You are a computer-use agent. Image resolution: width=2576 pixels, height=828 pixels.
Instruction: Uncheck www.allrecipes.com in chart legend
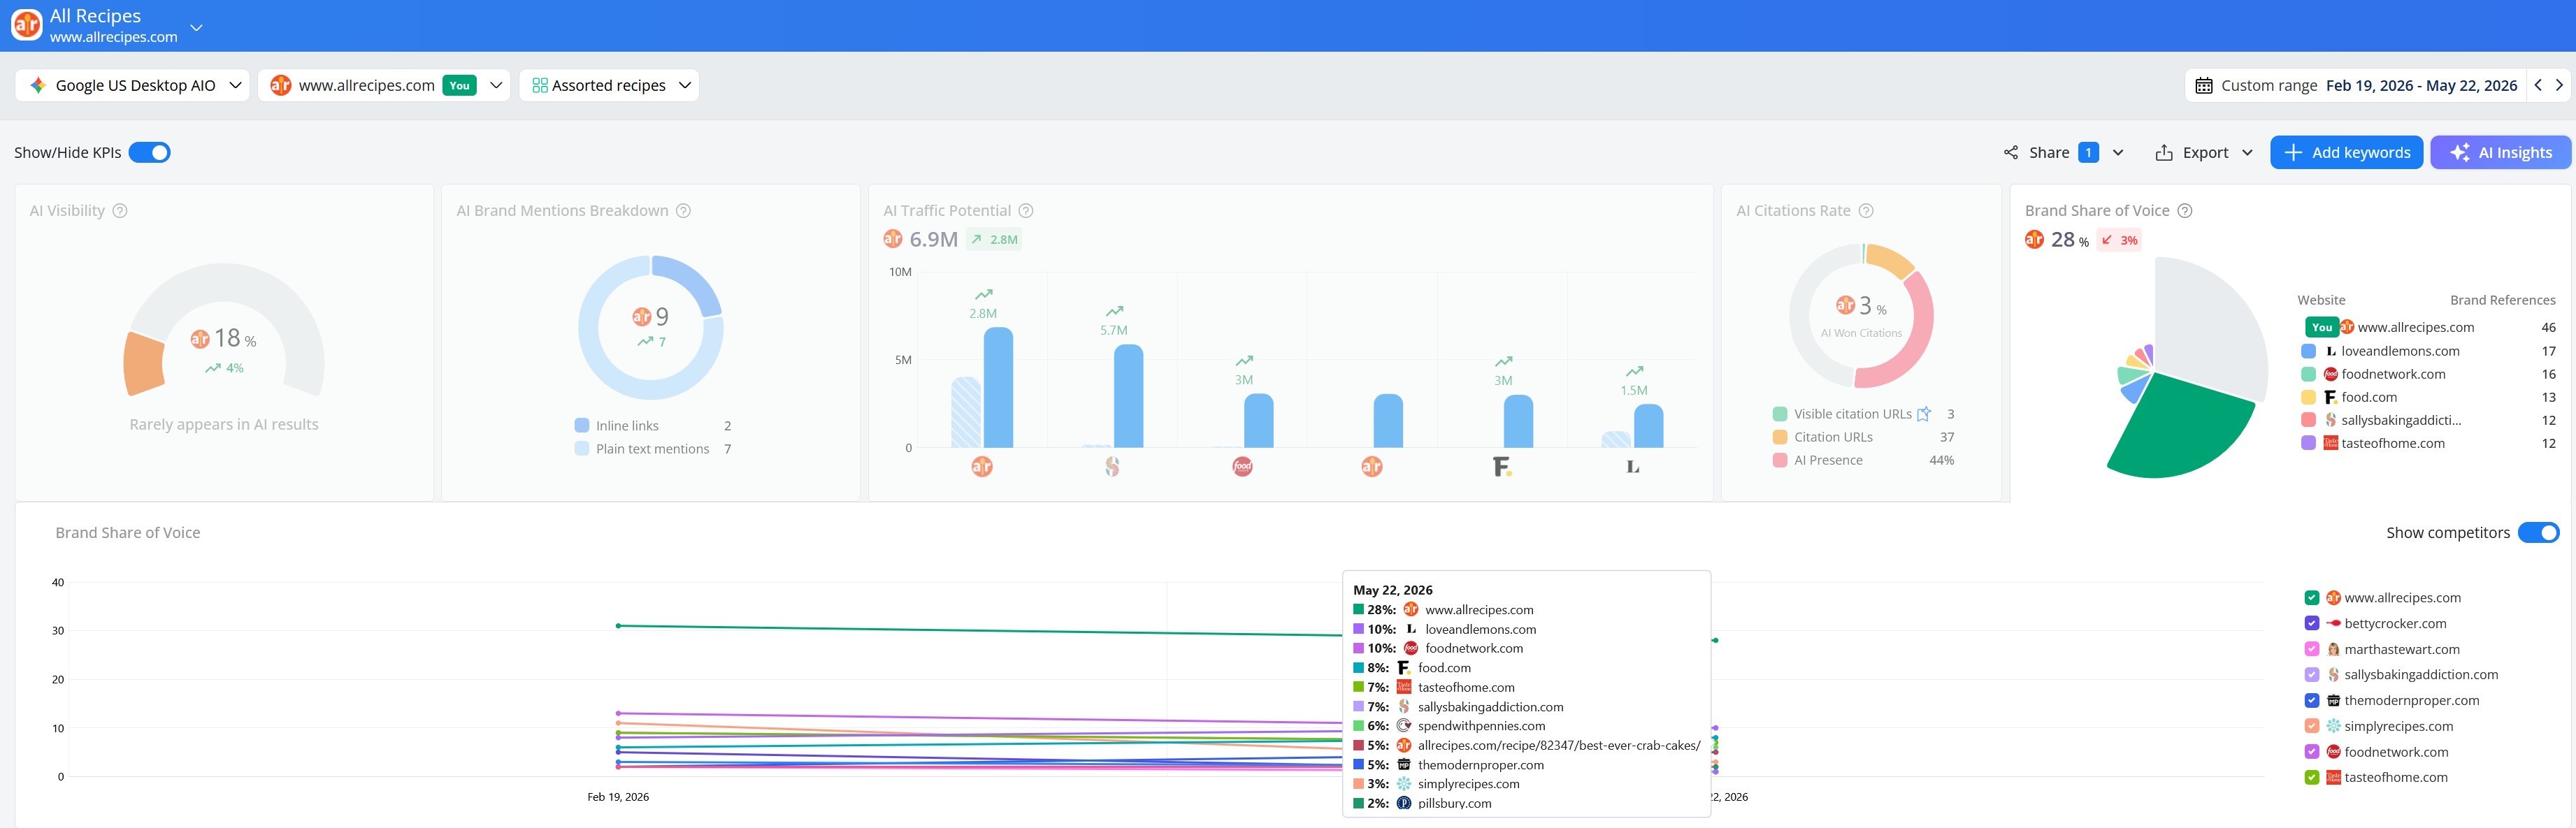coord(2311,597)
